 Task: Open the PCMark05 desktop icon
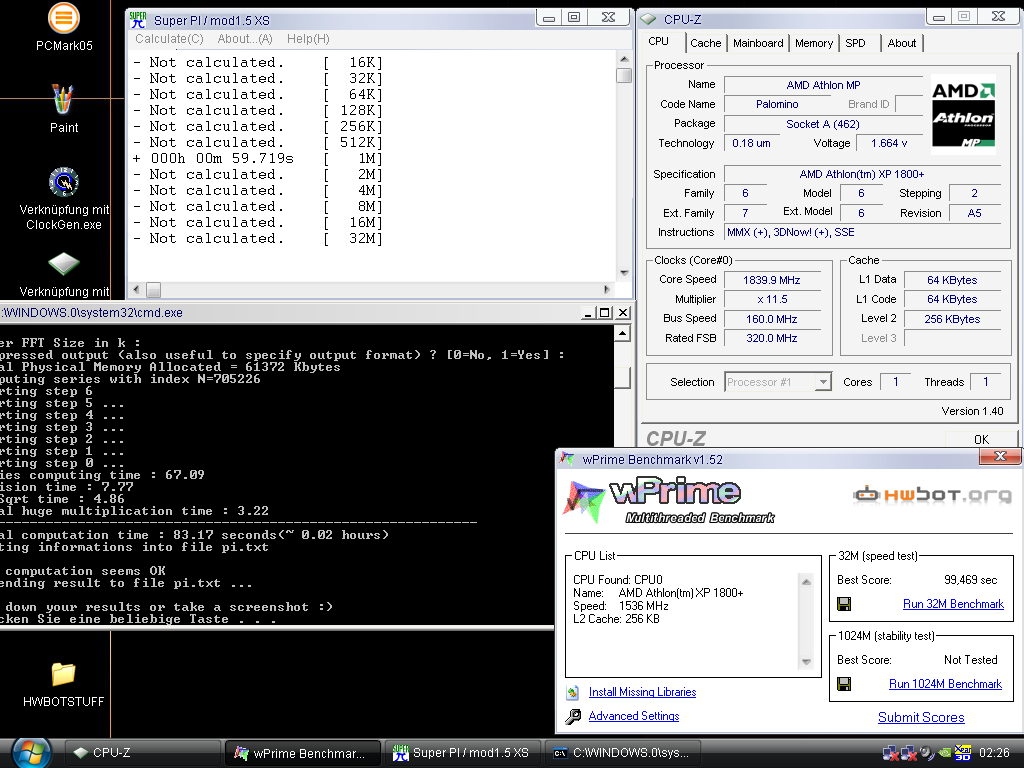click(x=63, y=18)
